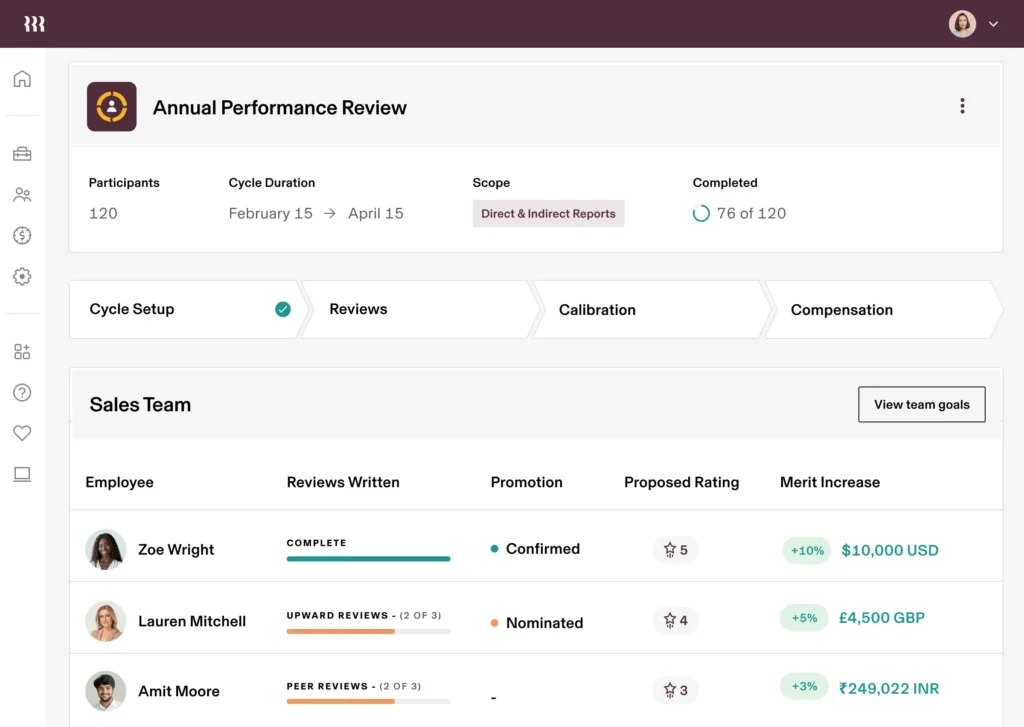Image resolution: width=1024 pixels, height=727 pixels.
Task: Select the apps grid icon in sidebar
Action: 22,351
